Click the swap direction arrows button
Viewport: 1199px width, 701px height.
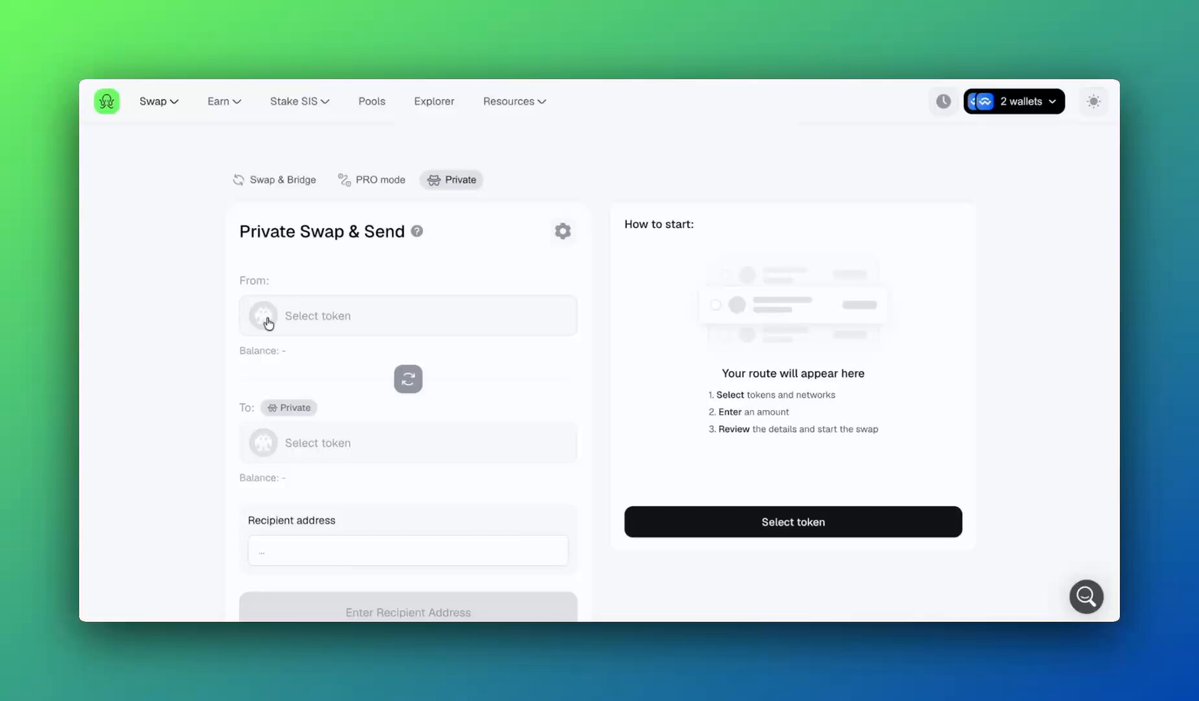pyautogui.click(x=408, y=379)
